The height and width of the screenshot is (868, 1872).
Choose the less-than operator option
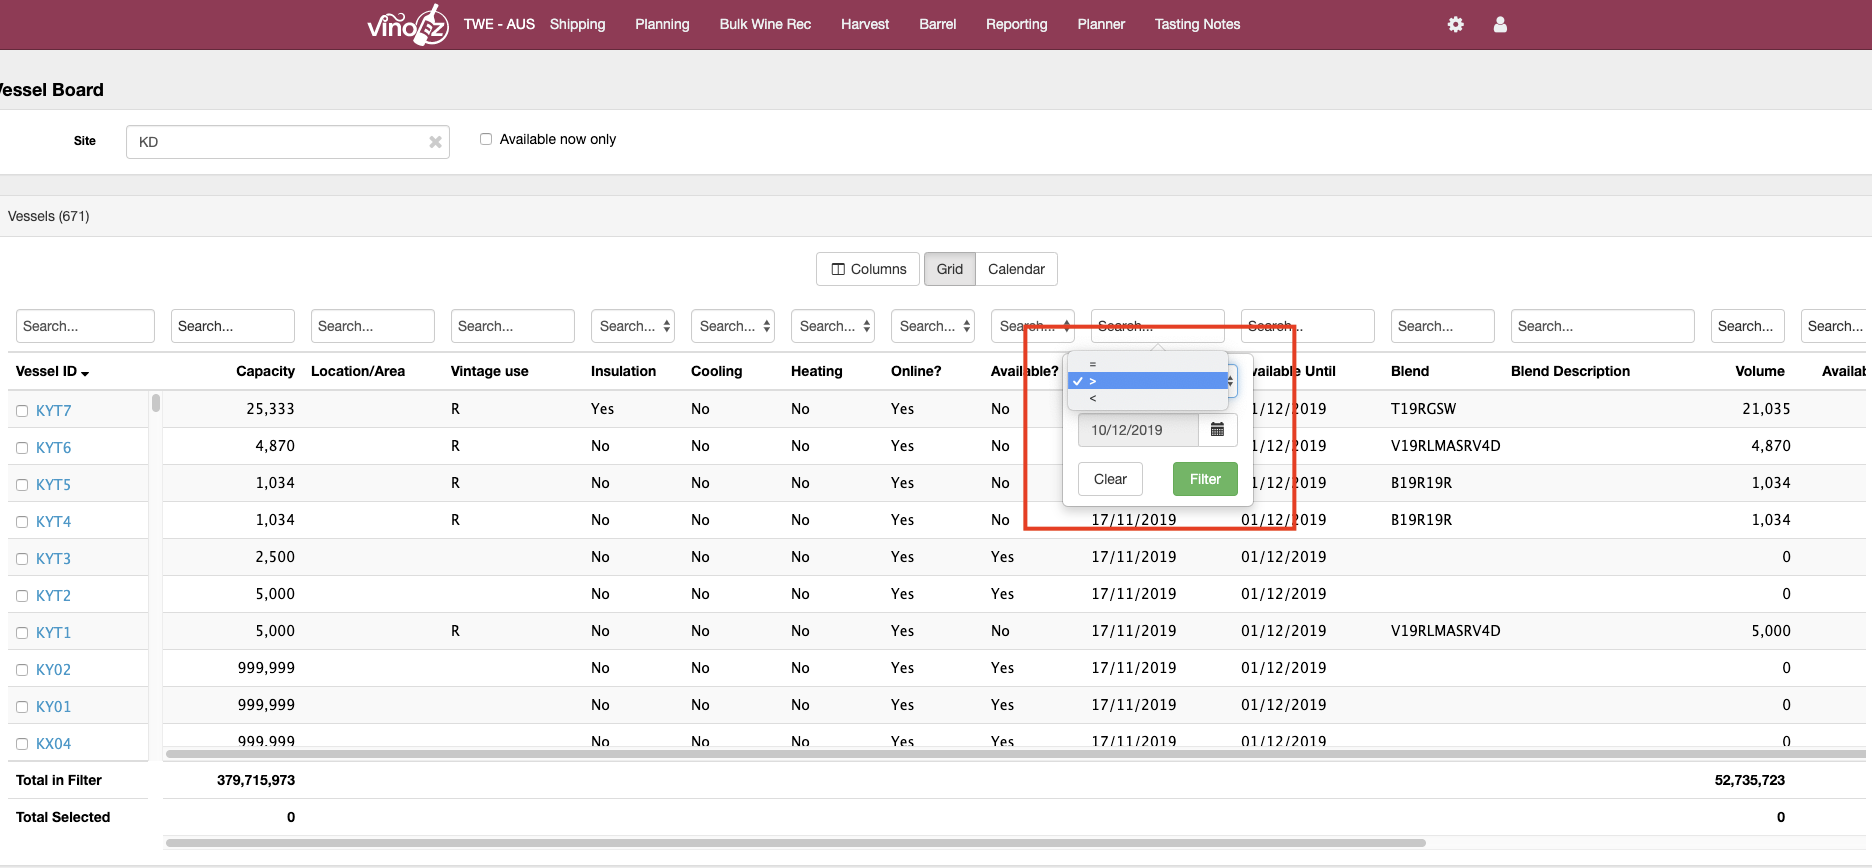1093,398
